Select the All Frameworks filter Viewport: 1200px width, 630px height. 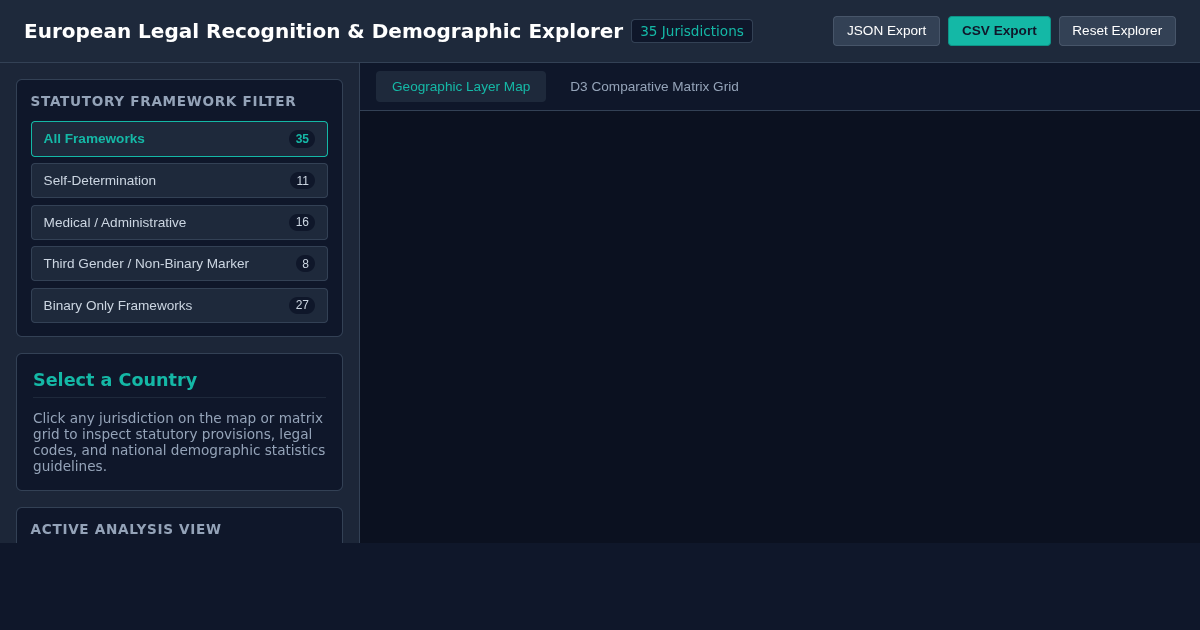click(179, 139)
